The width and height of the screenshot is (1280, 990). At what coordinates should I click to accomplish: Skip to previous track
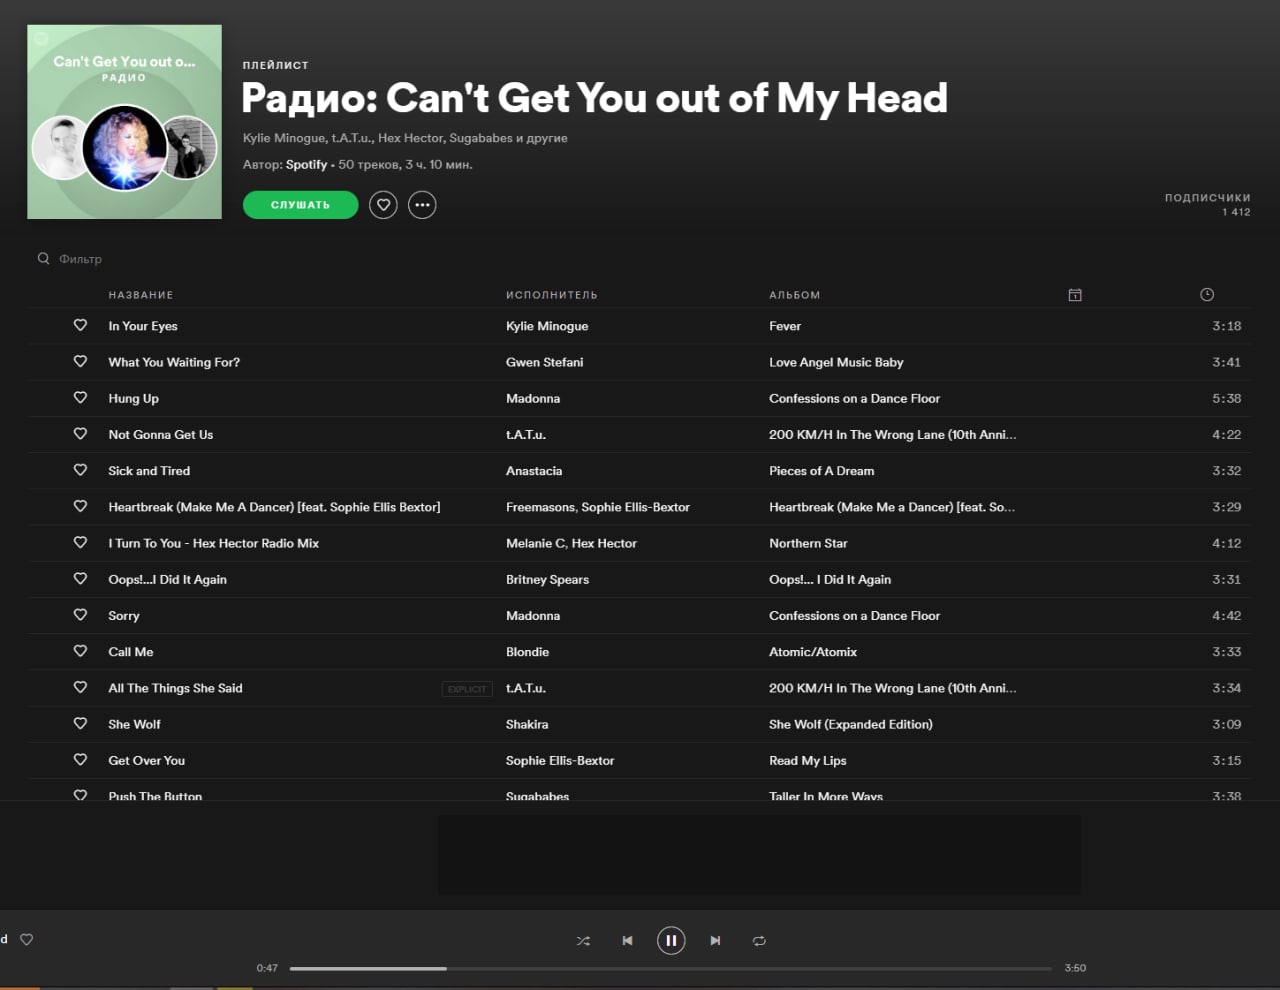pos(627,941)
